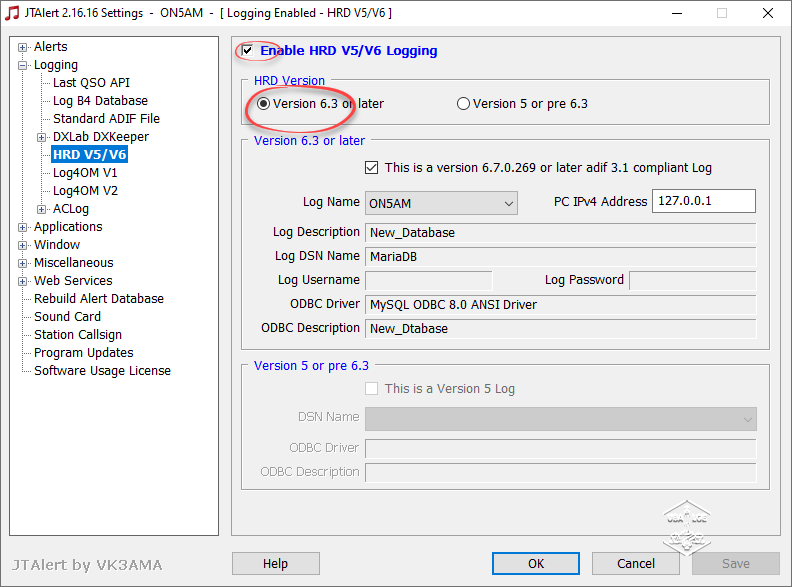Expand the Window tree node

tap(22, 246)
